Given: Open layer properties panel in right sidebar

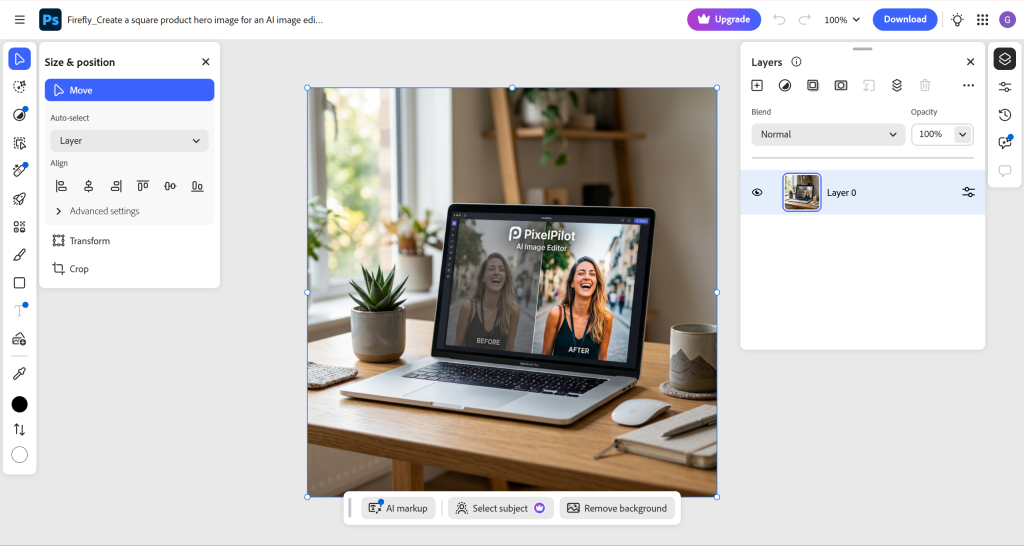Looking at the screenshot, I should (1005, 87).
